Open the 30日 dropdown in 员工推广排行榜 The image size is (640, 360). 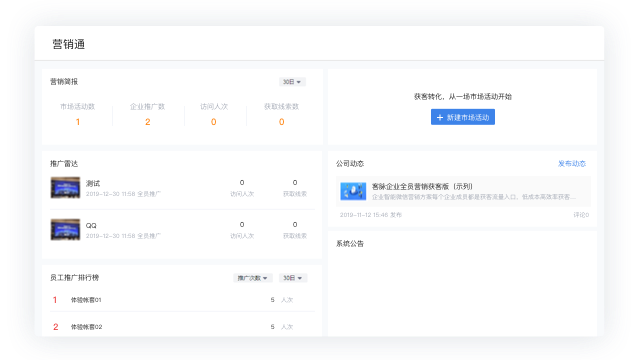coord(293,278)
